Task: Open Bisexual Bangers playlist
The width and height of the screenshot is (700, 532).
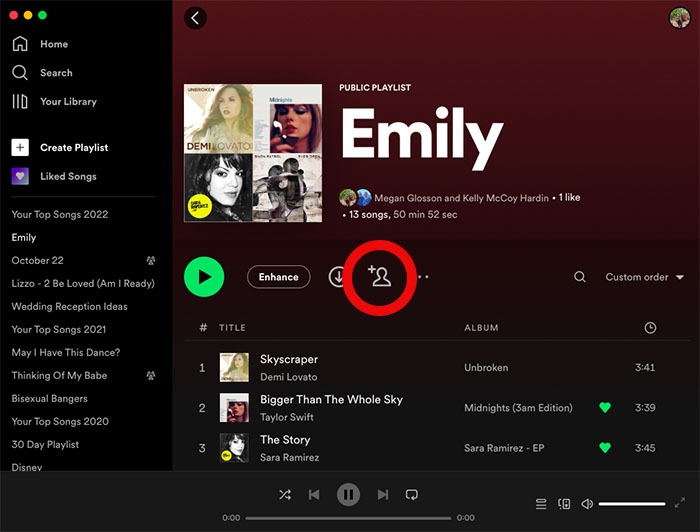Action: pos(50,399)
